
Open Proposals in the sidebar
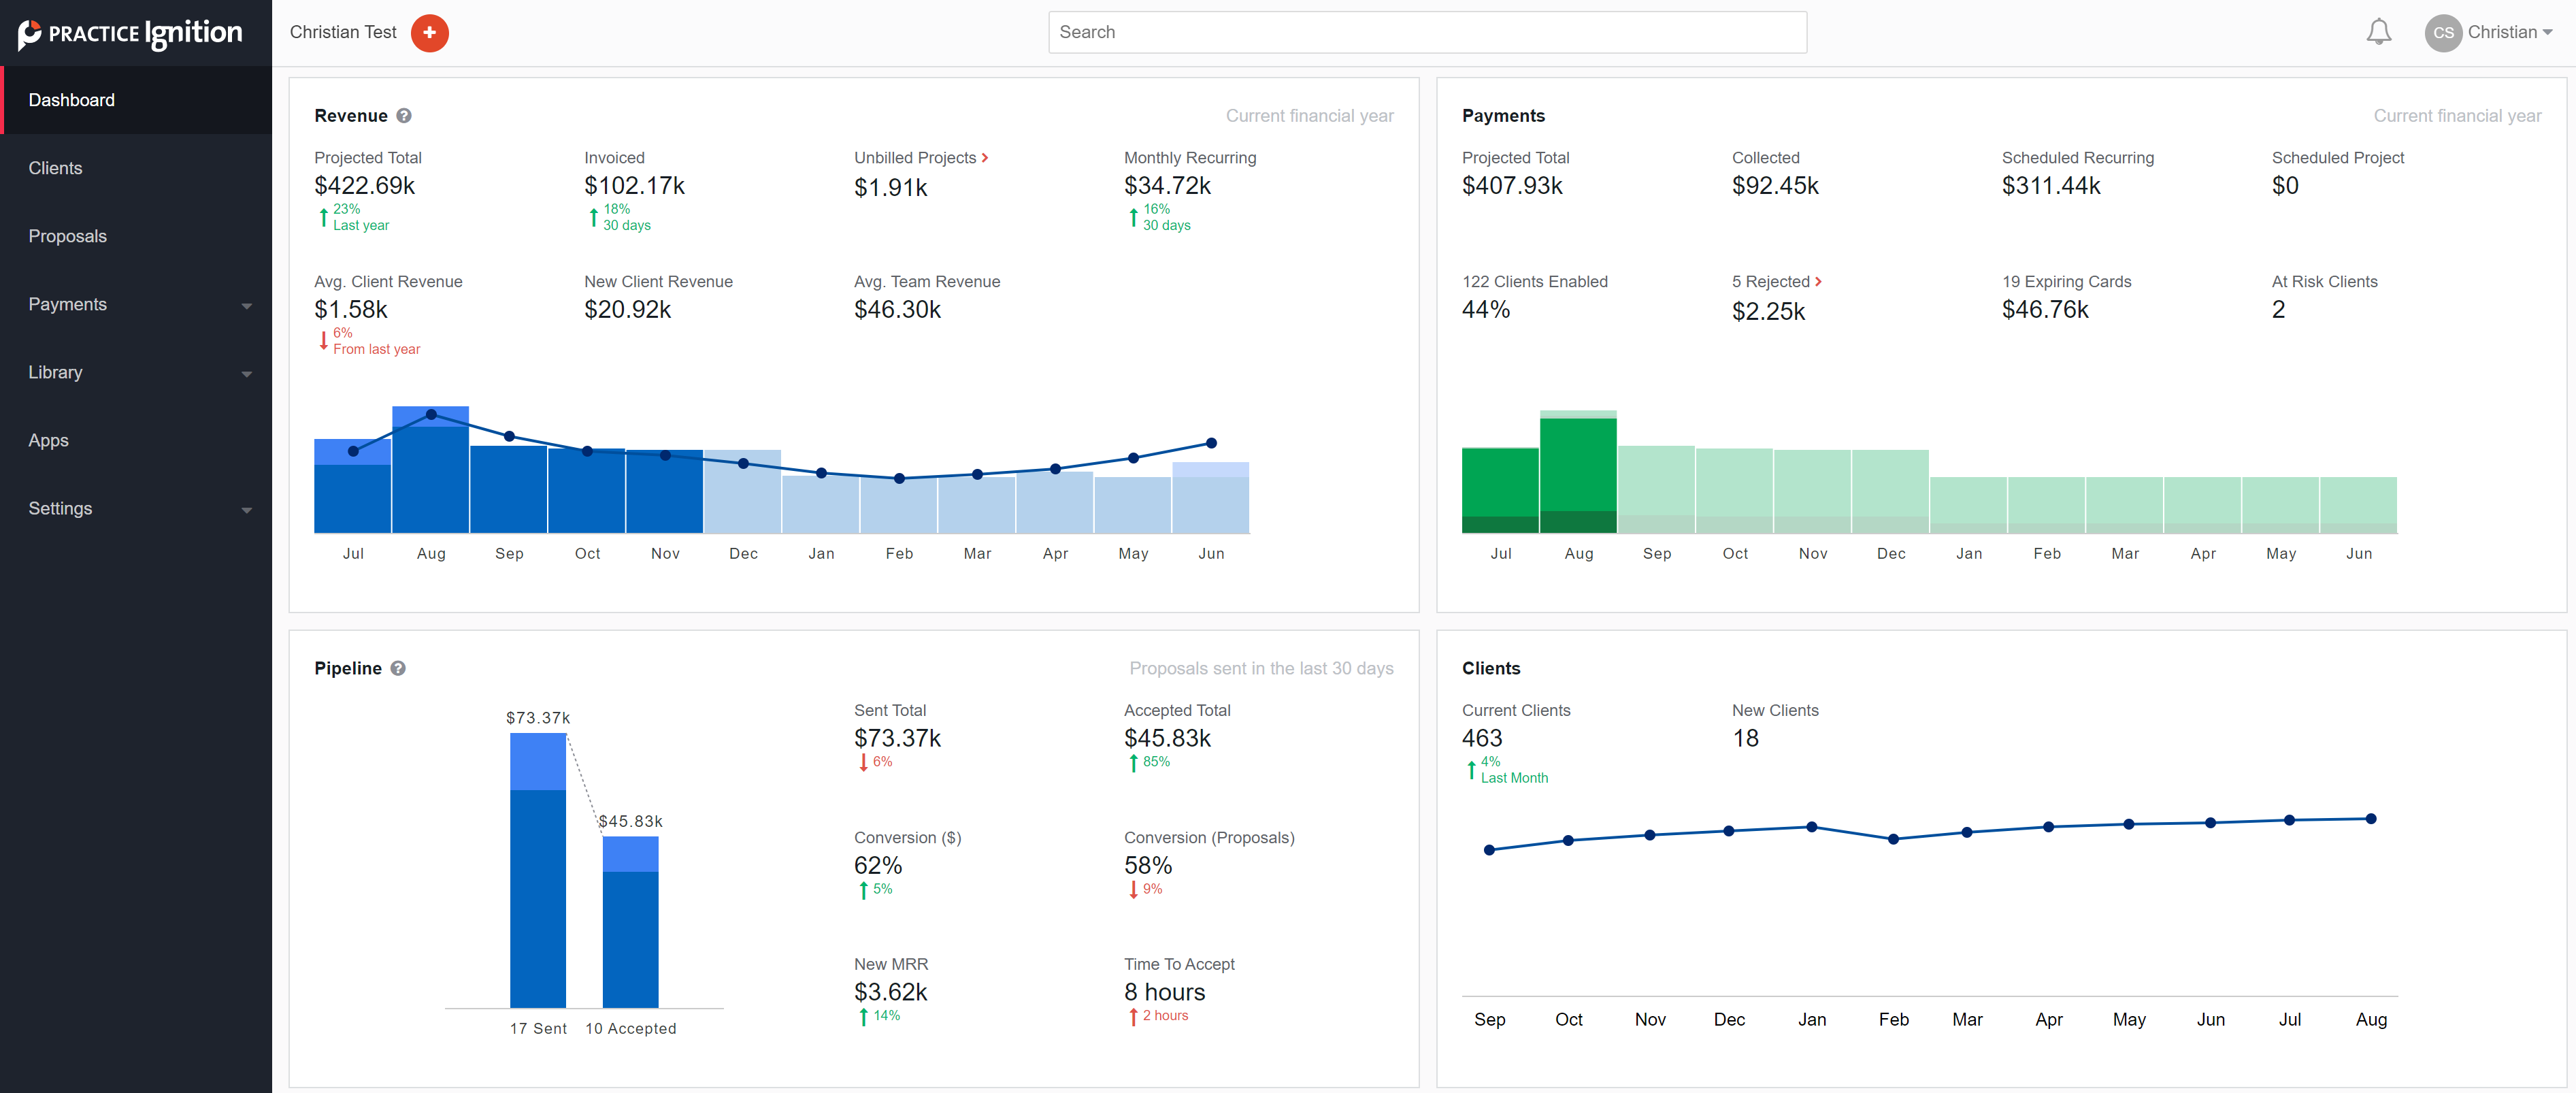click(x=67, y=236)
